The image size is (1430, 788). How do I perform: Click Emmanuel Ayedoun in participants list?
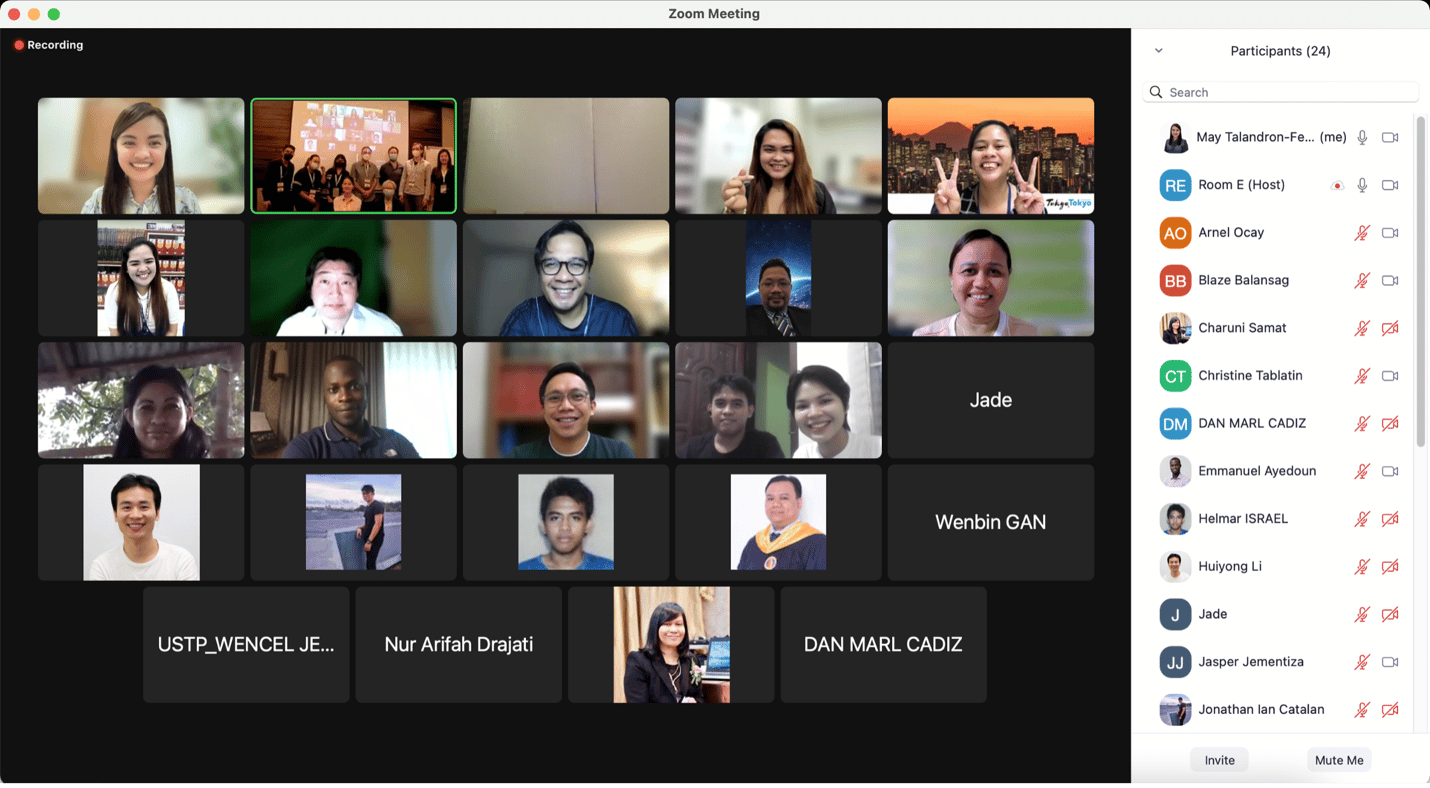[1257, 471]
